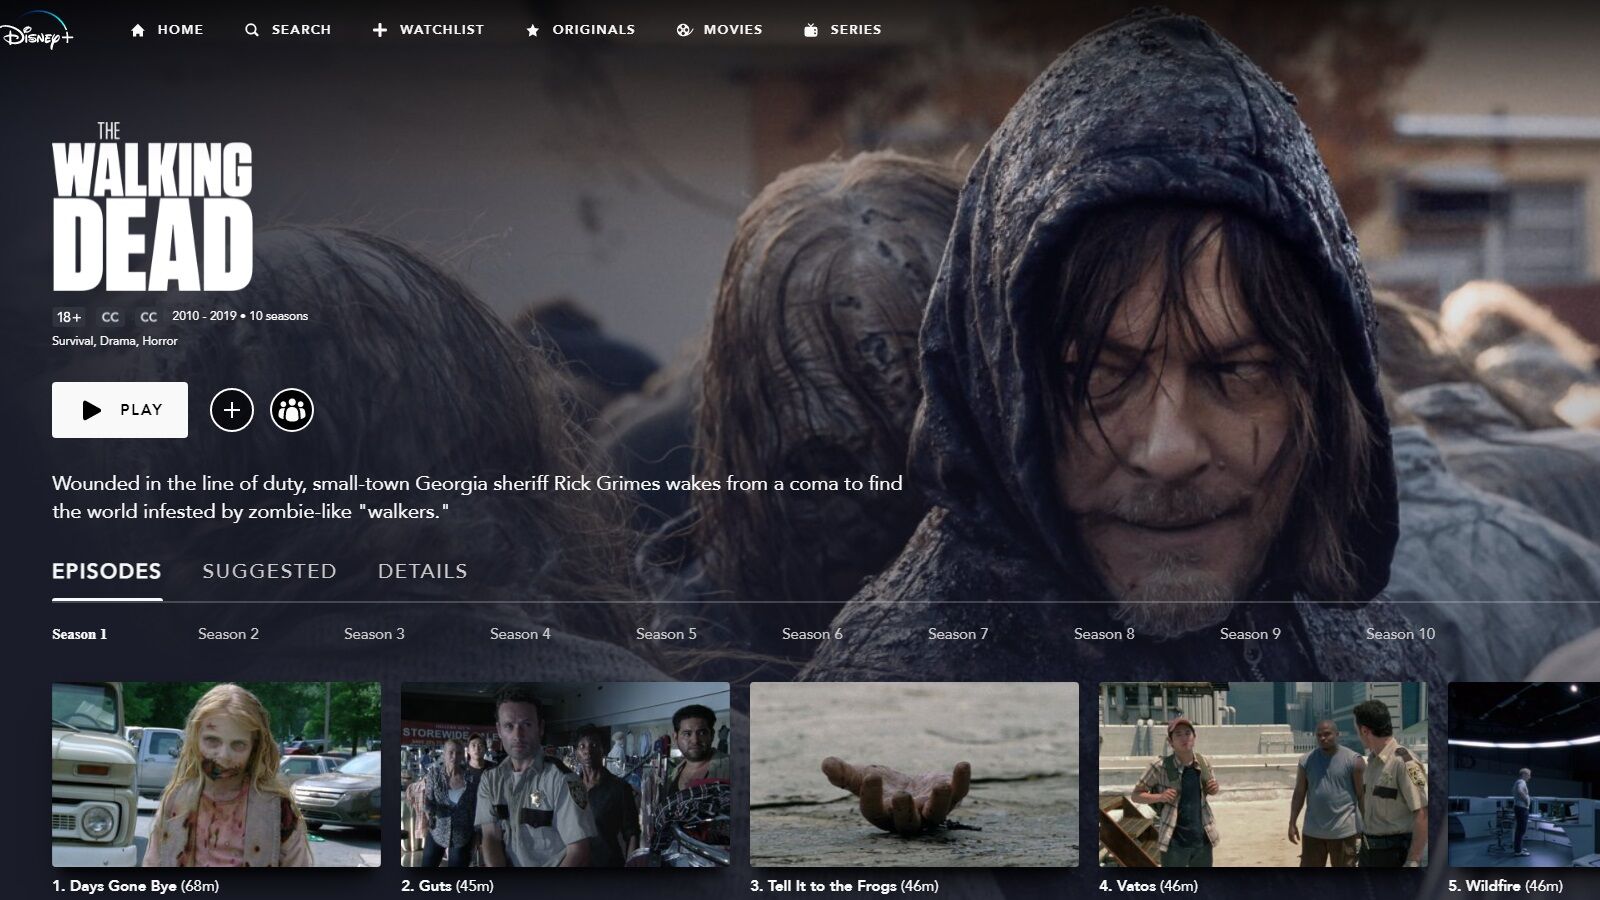Screen dimensions: 1600x900
Task: Click '2010 - 2019 • 10 seasons' text
Action: [240, 316]
